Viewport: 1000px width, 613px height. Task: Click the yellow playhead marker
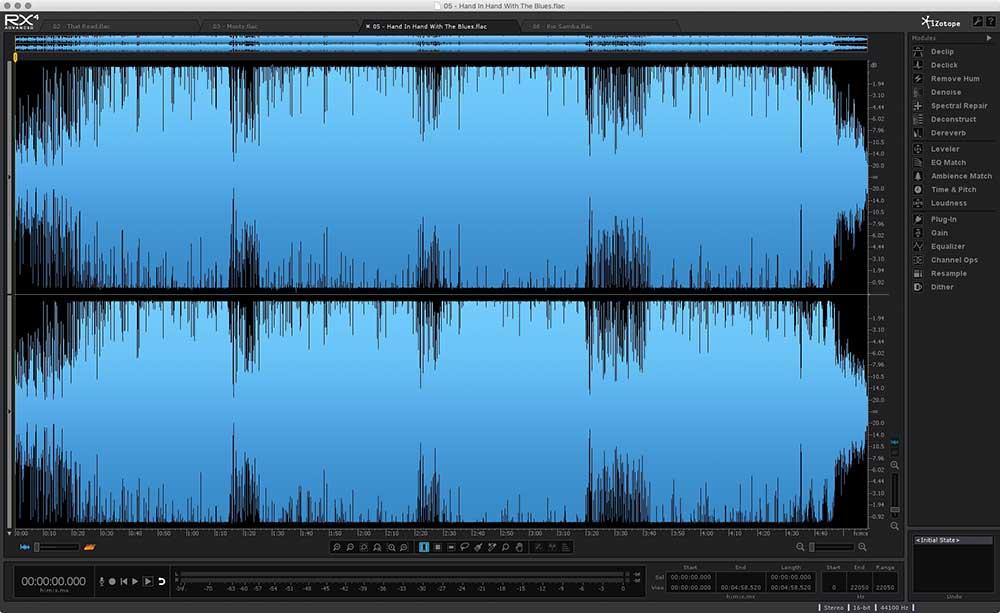[x=15, y=57]
